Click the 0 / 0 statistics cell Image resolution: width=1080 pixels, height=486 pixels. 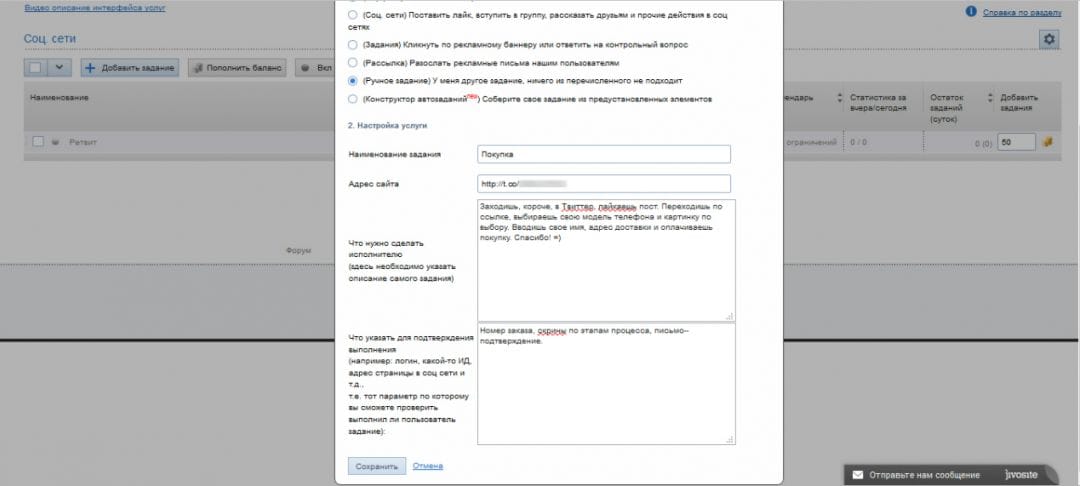(858, 142)
